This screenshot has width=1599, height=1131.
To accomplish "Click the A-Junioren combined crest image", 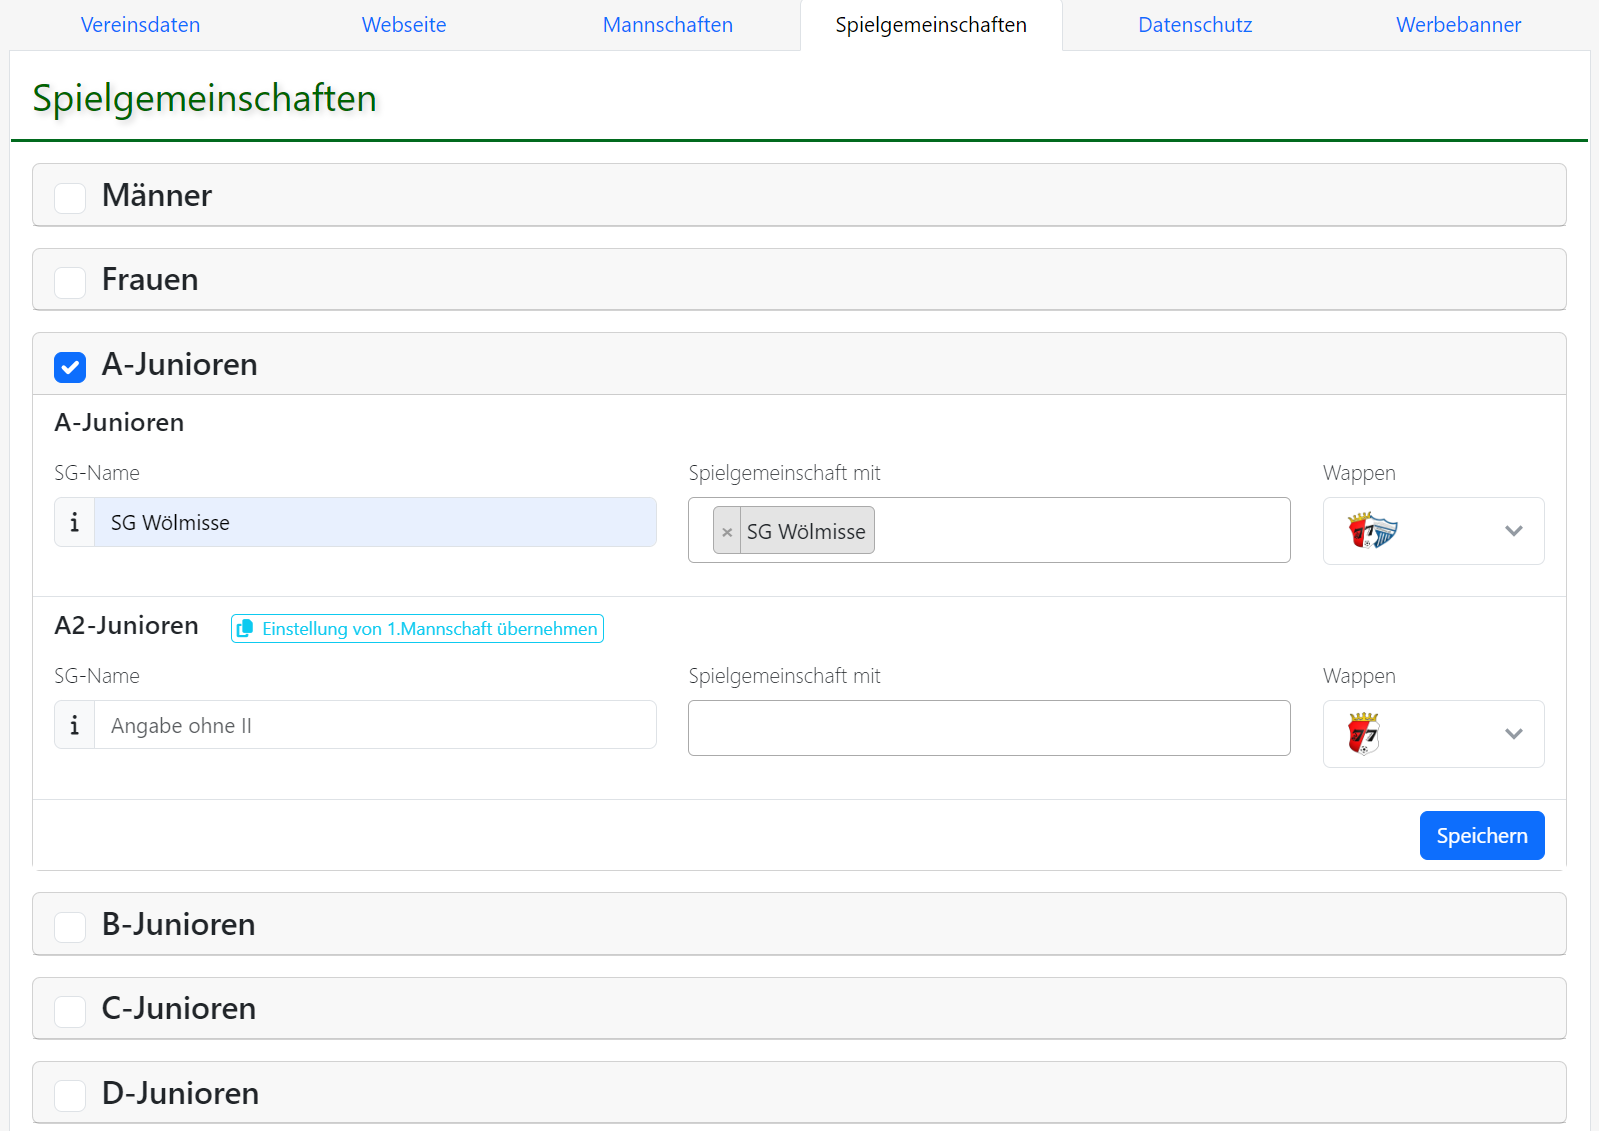I will [x=1372, y=531].
